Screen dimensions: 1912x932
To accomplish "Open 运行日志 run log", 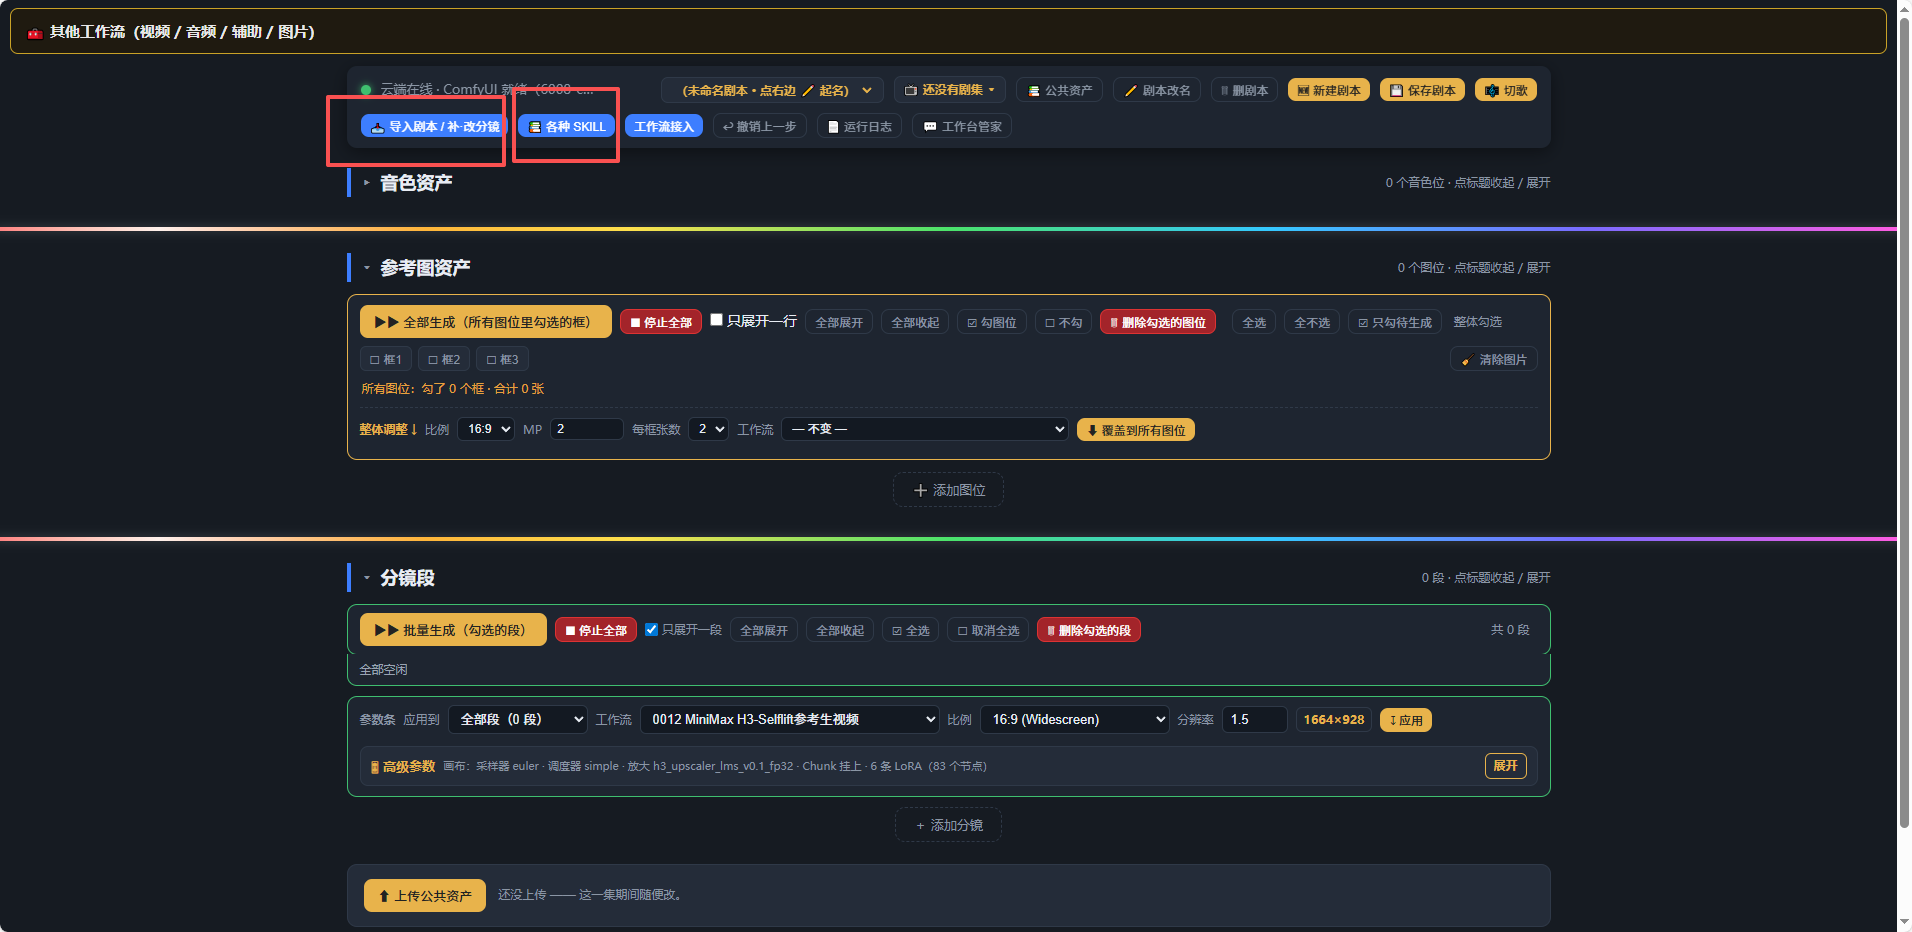I will tap(860, 127).
